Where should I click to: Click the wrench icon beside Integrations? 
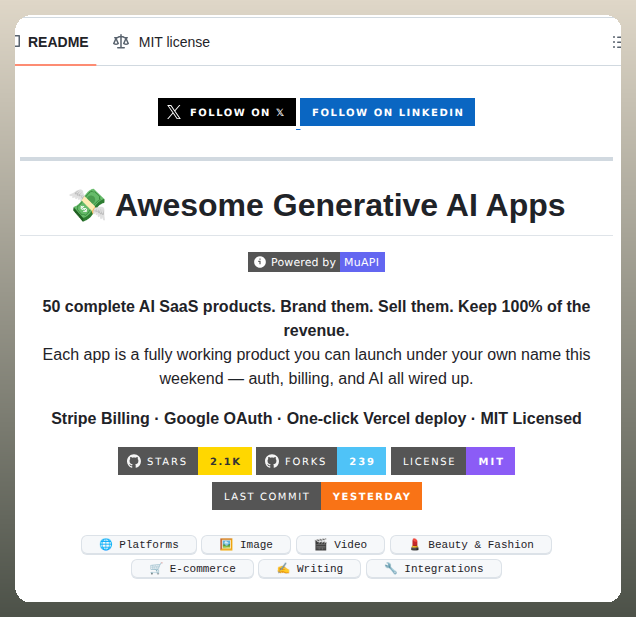coord(391,568)
